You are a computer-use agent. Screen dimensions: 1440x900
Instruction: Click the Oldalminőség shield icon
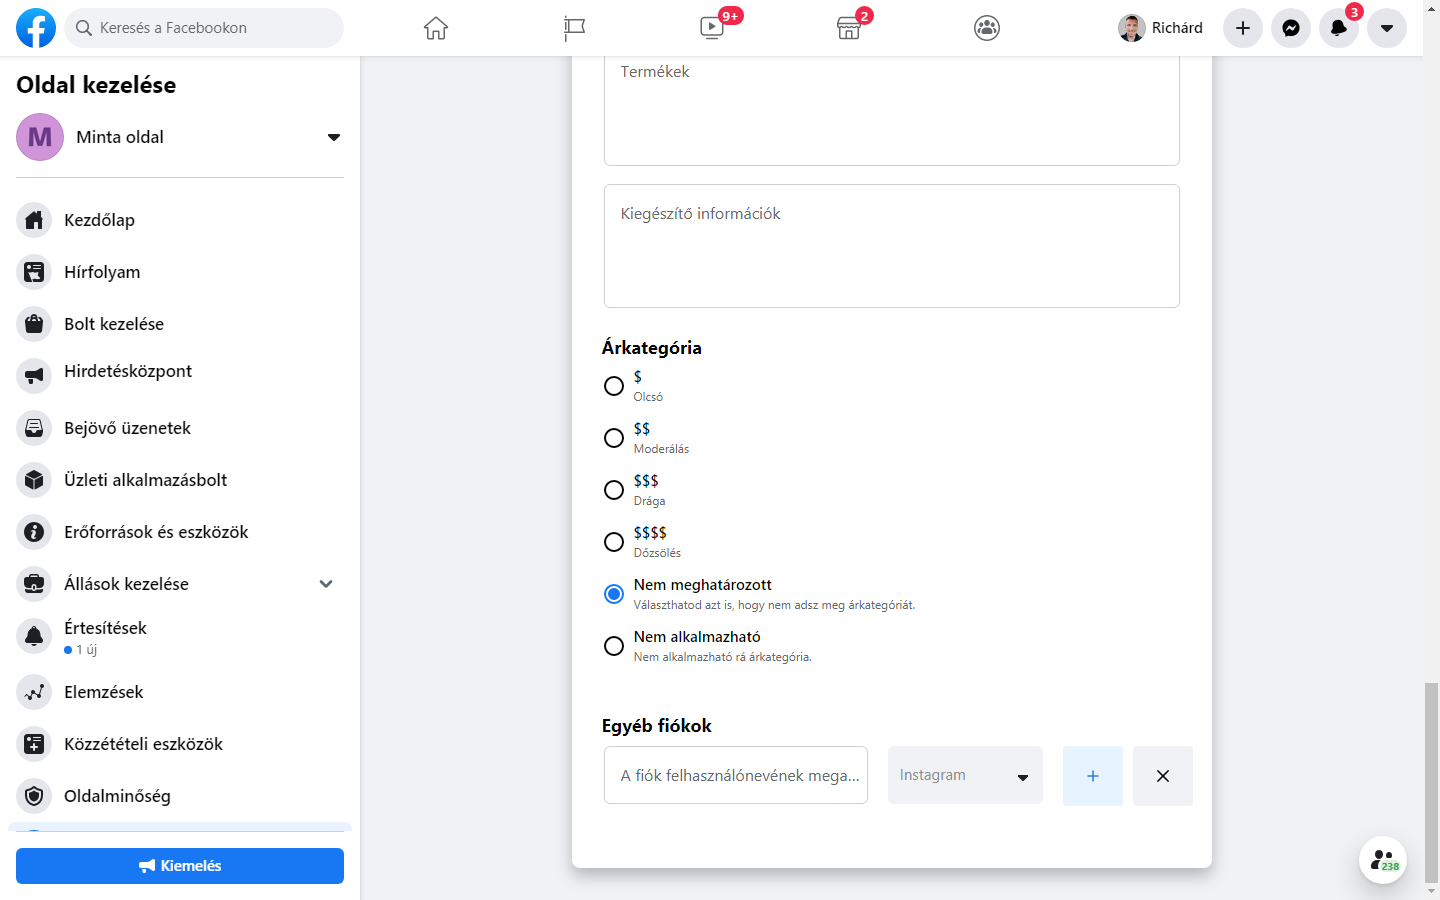point(34,796)
